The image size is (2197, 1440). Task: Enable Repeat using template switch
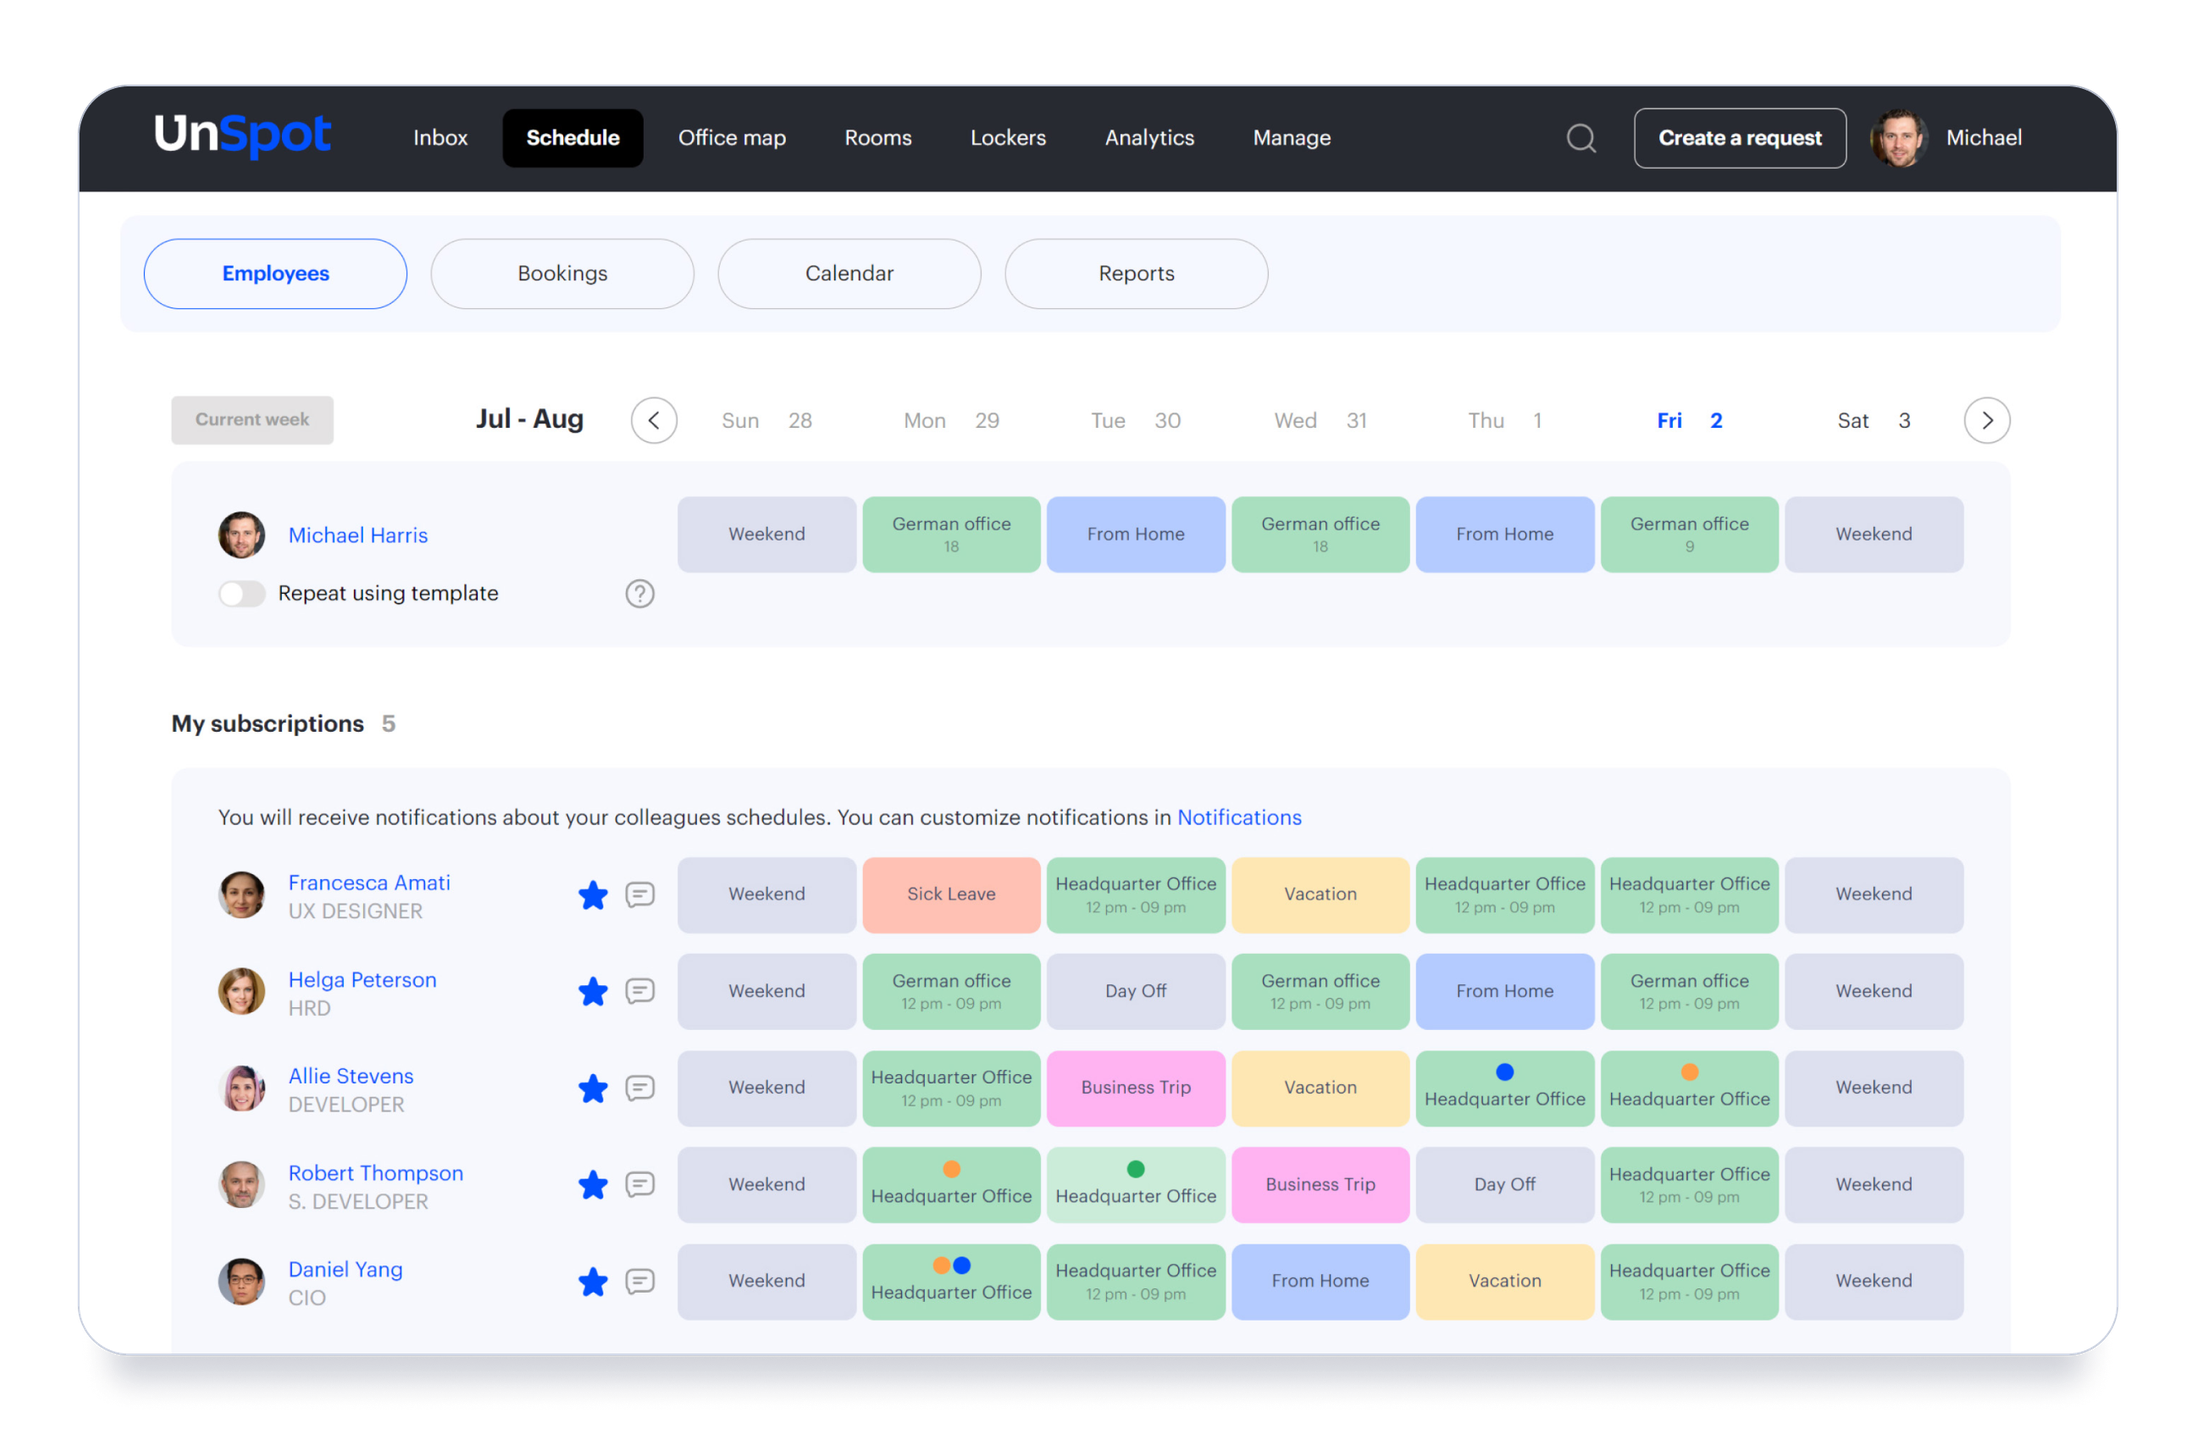242,594
